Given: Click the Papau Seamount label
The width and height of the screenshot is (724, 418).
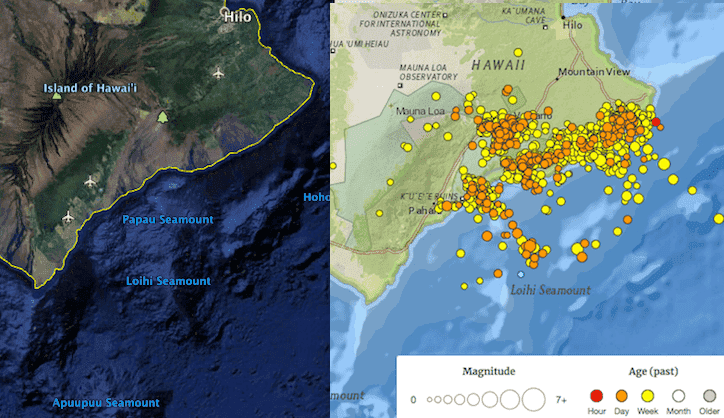Looking at the screenshot, I should click(x=168, y=219).
